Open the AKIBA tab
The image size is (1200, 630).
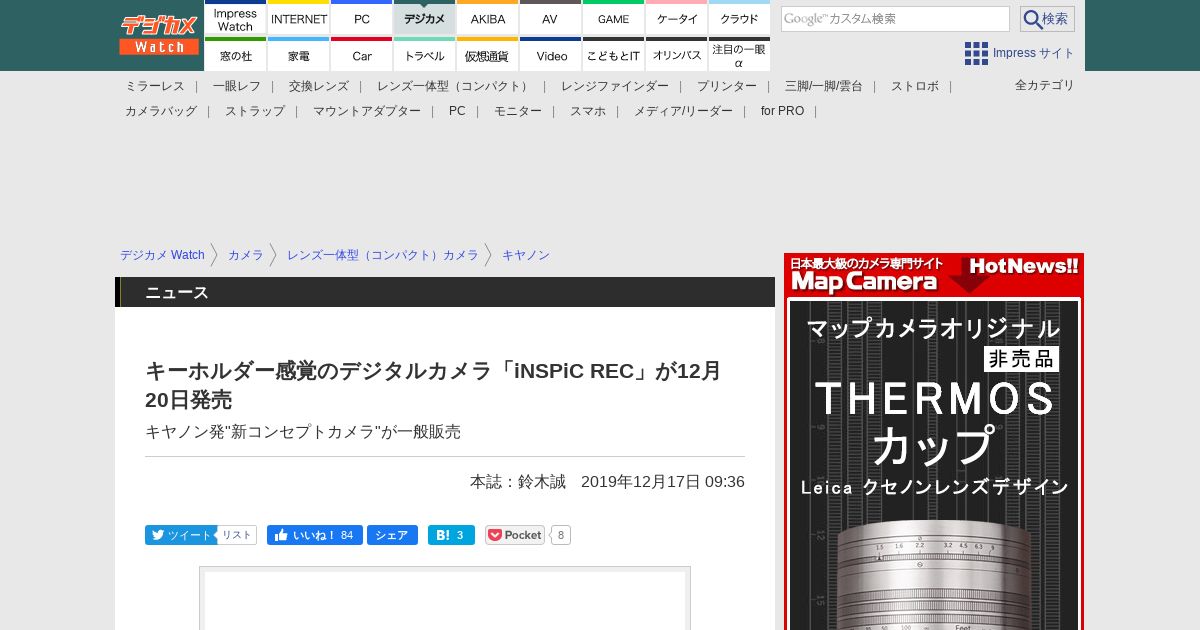(x=488, y=18)
